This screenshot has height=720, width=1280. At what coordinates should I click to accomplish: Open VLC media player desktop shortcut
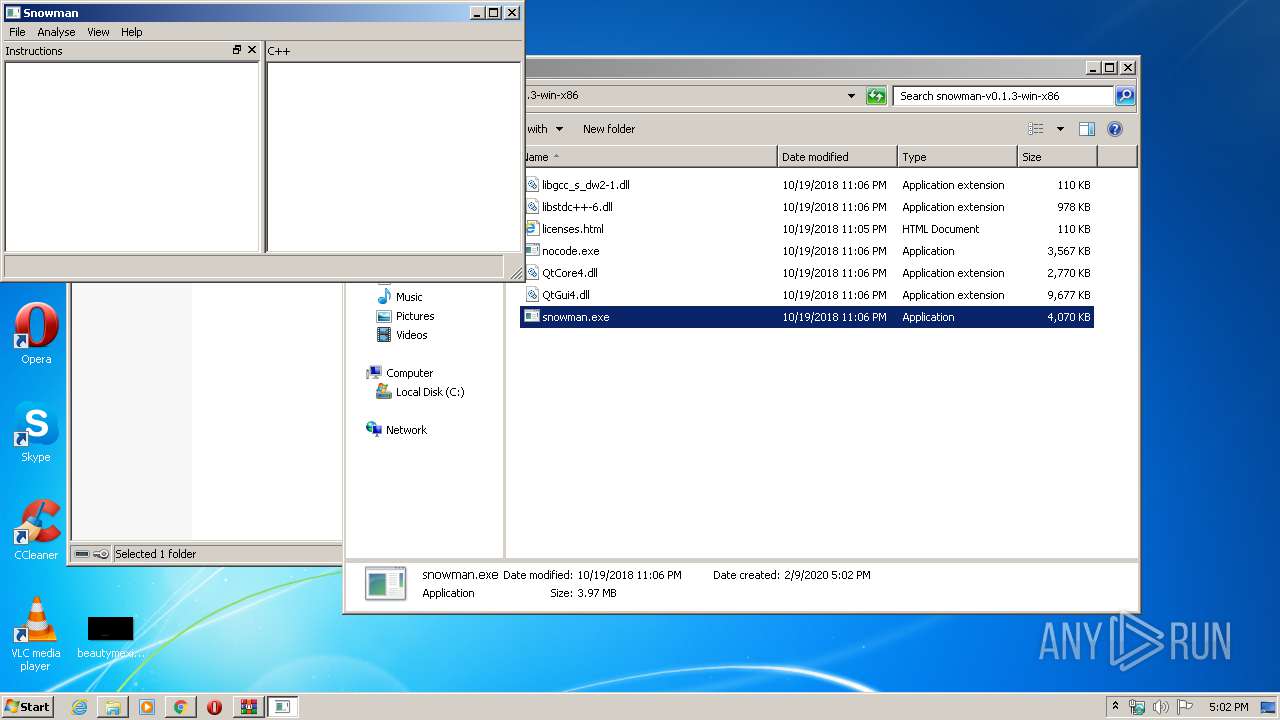pyautogui.click(x=36, y=634)
